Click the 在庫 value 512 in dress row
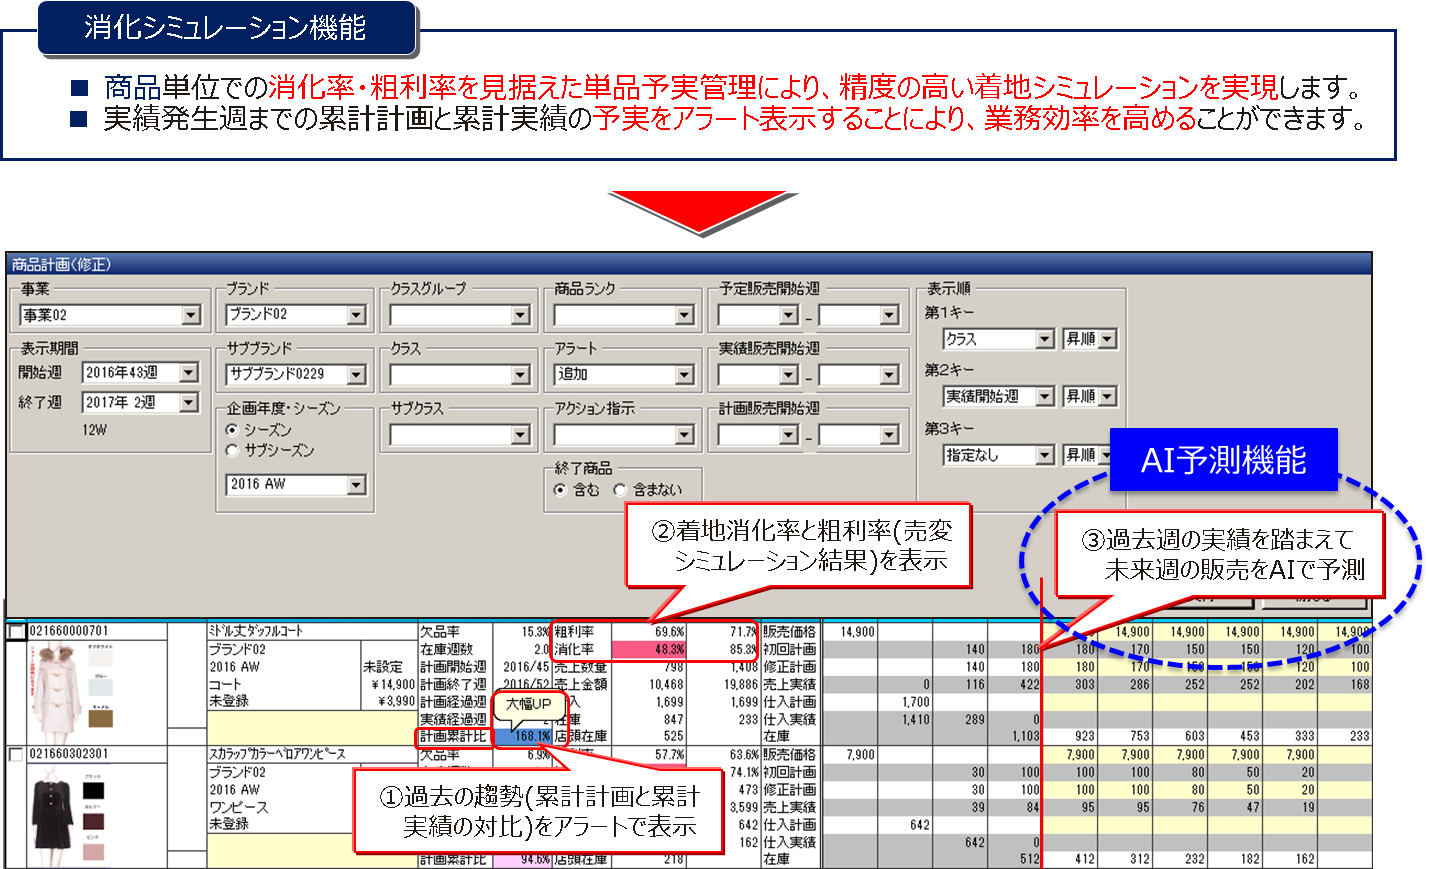 point(1030,859)
